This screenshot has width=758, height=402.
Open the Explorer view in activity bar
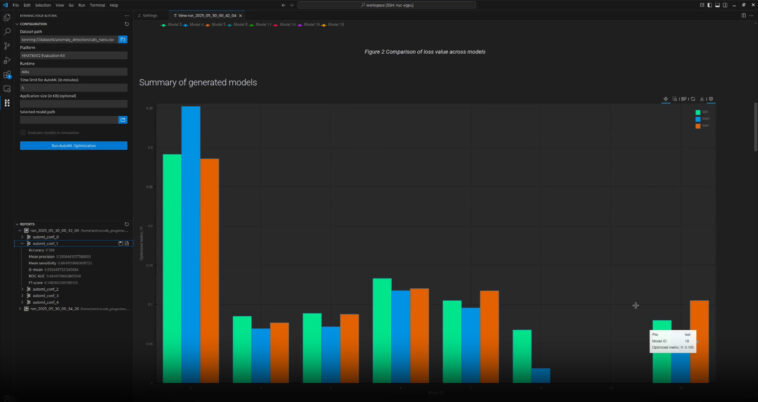[7, 17]
